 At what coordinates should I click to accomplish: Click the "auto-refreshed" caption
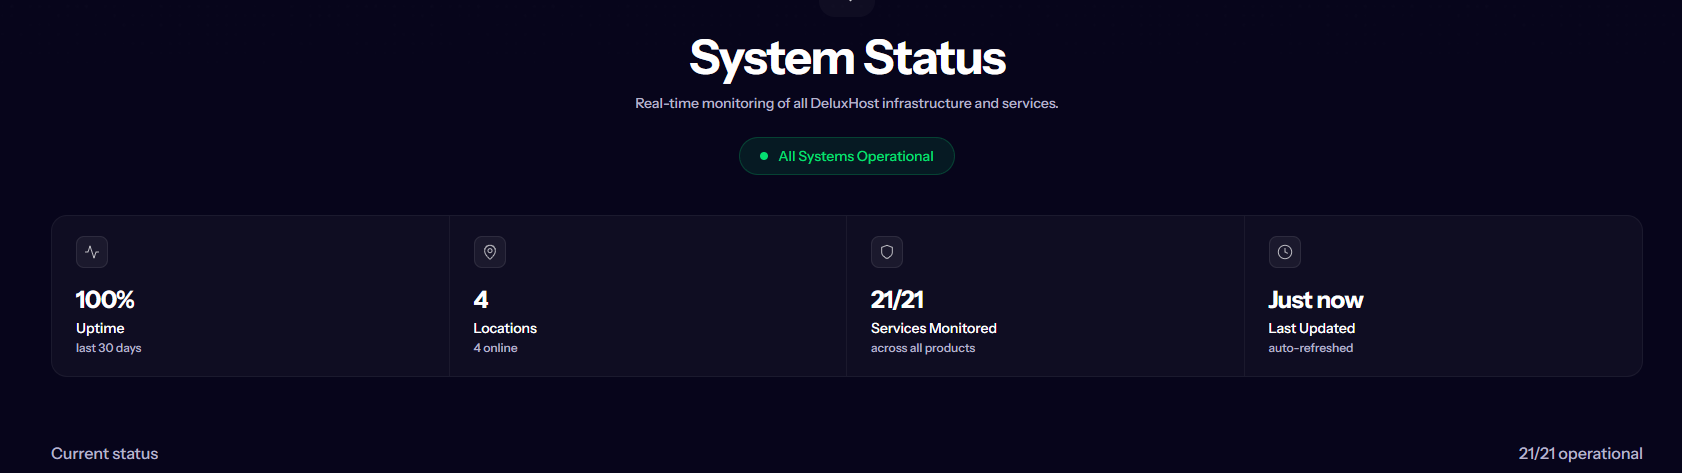point(1311,348)
